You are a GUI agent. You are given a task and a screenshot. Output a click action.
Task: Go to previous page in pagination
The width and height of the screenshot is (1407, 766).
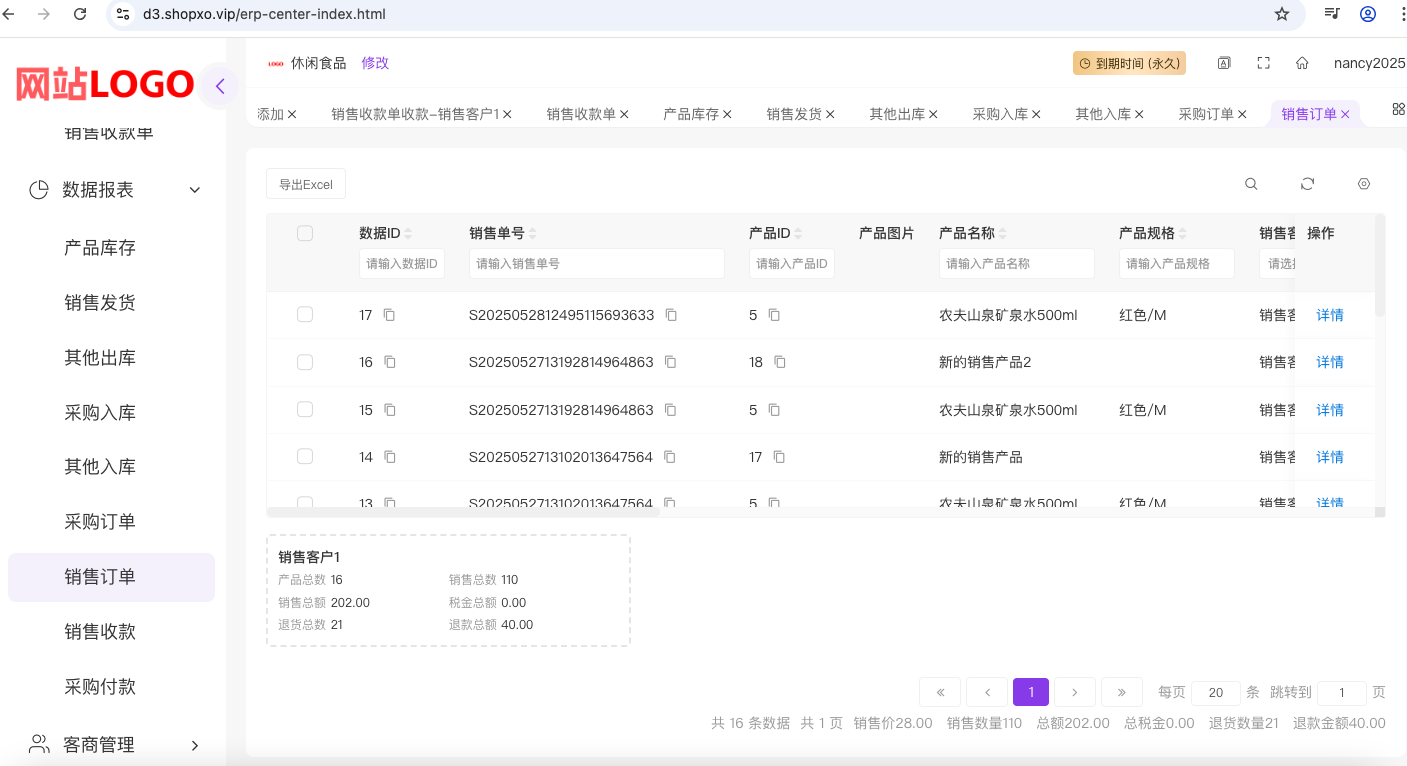pos(987,692)
